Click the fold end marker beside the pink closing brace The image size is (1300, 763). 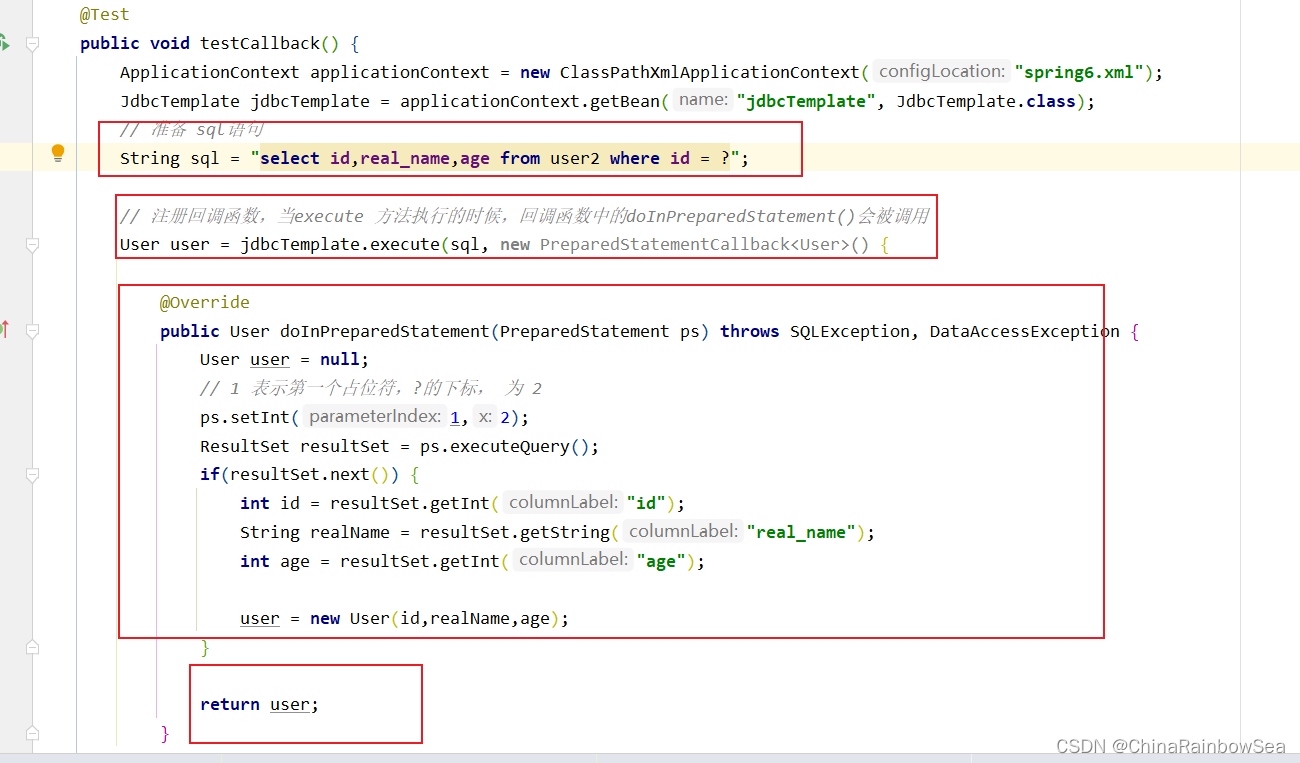tap(32, 734)
